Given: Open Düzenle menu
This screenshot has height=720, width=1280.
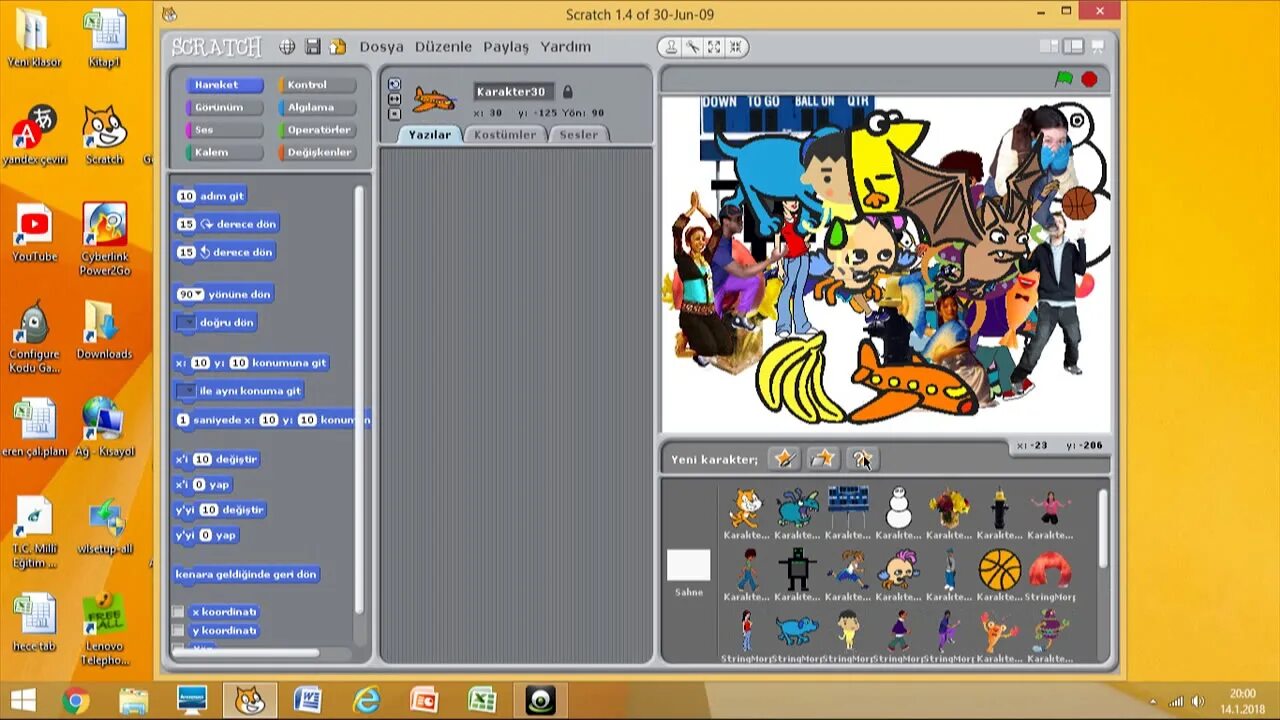Looking at the screenshot, I should (x=443, y=47).
